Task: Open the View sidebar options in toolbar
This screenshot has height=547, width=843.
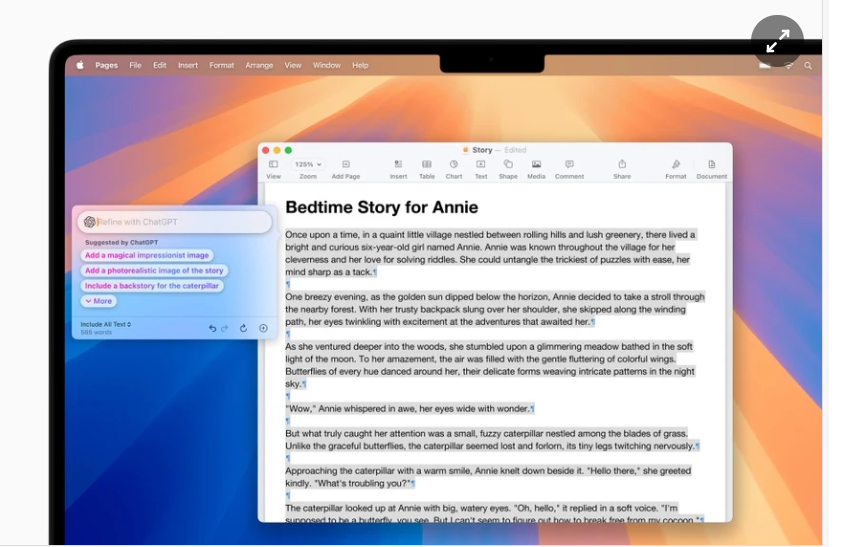Action: pyautogui.click(x=273, y=165)
